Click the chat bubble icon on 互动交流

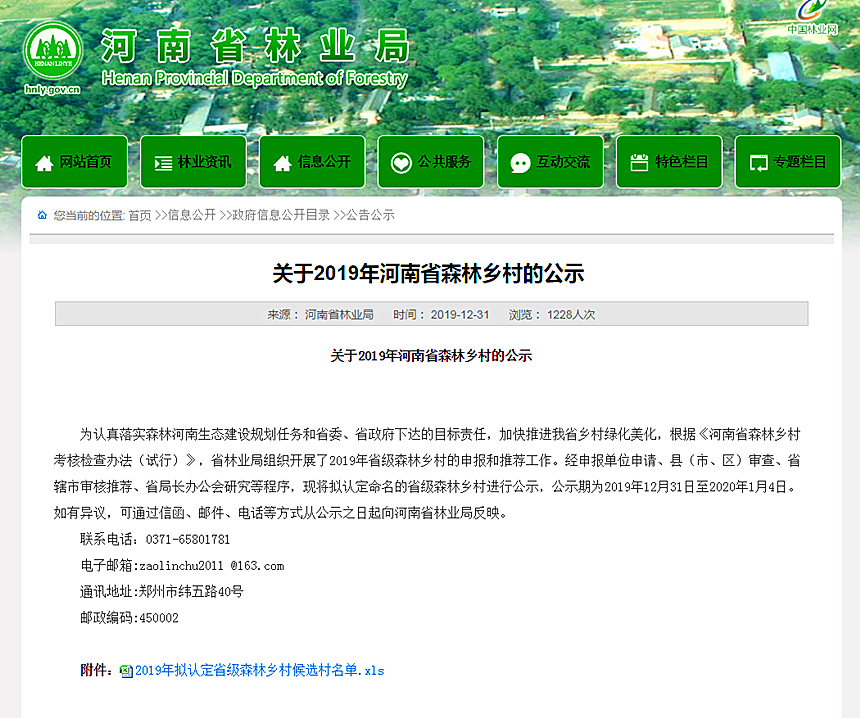[520, 163]
